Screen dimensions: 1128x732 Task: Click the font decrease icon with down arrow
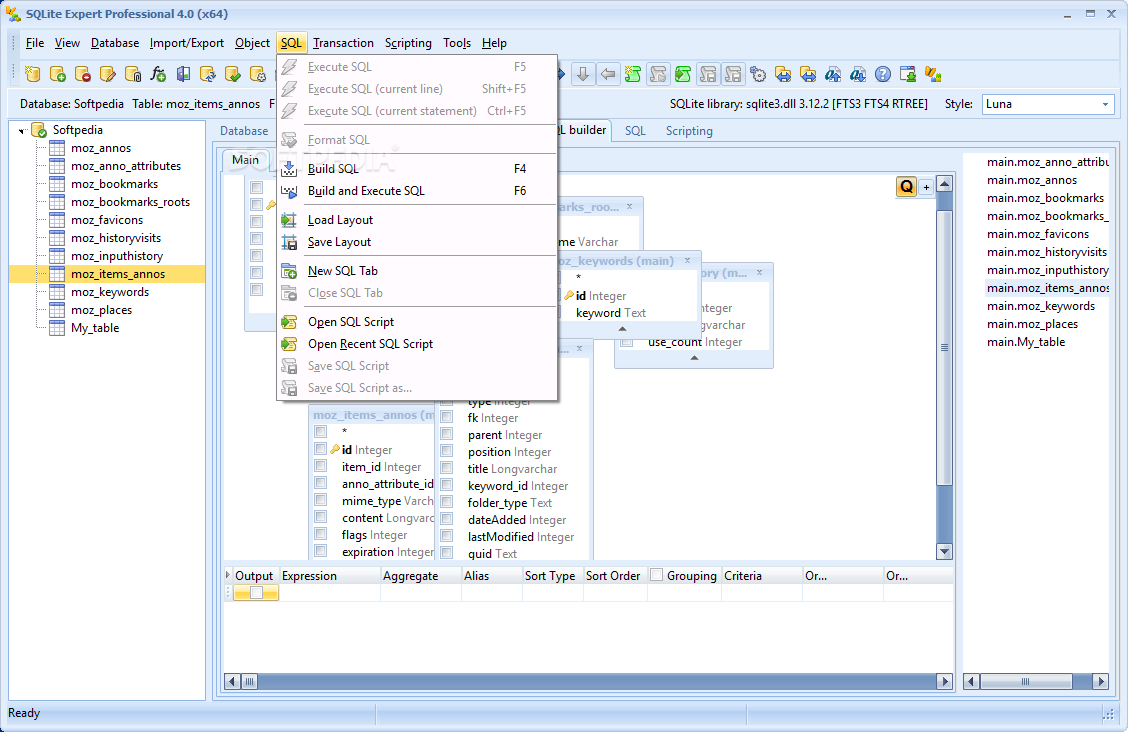point(858,74)
